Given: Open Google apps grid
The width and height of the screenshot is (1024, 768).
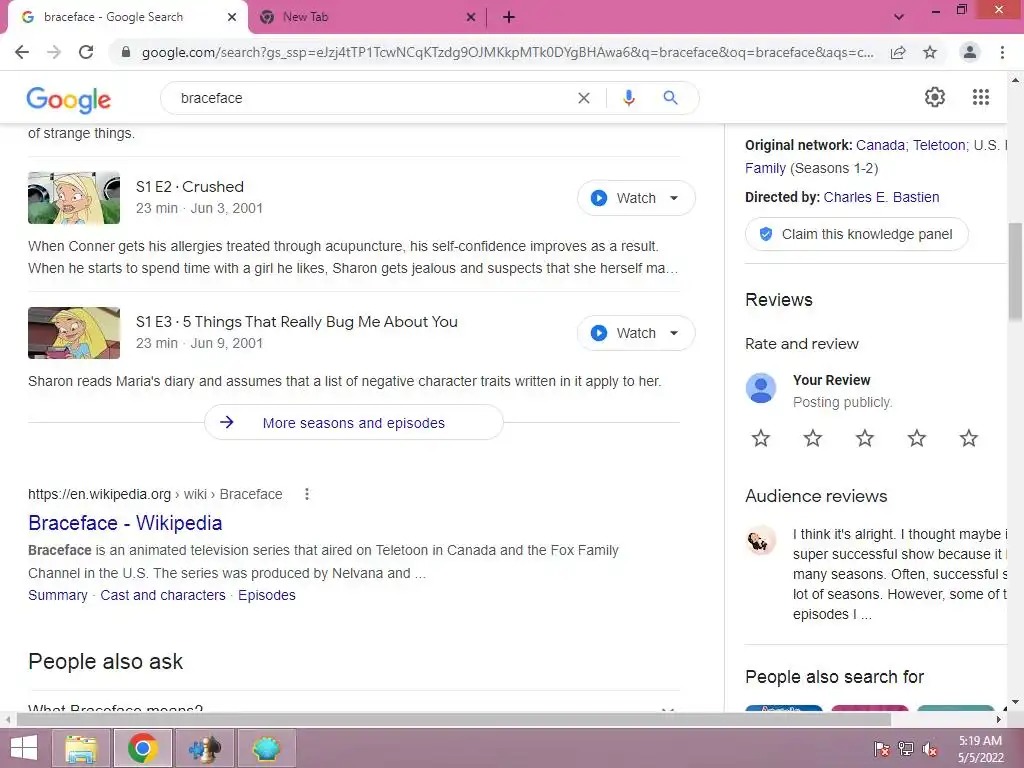Looking at the screenshot, I should pos(980,97).
